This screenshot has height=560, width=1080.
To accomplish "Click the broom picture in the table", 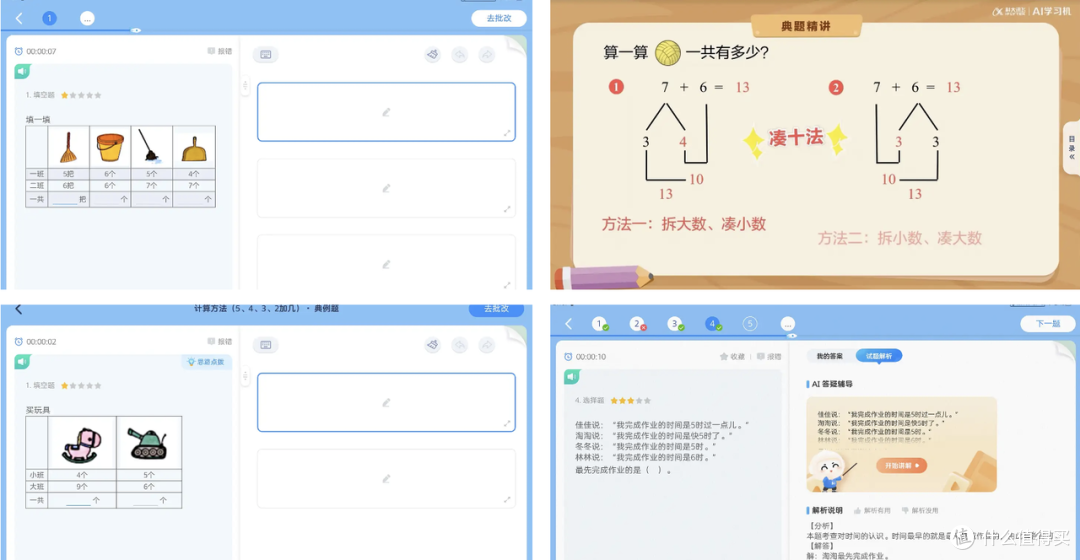I will [68, 147].
